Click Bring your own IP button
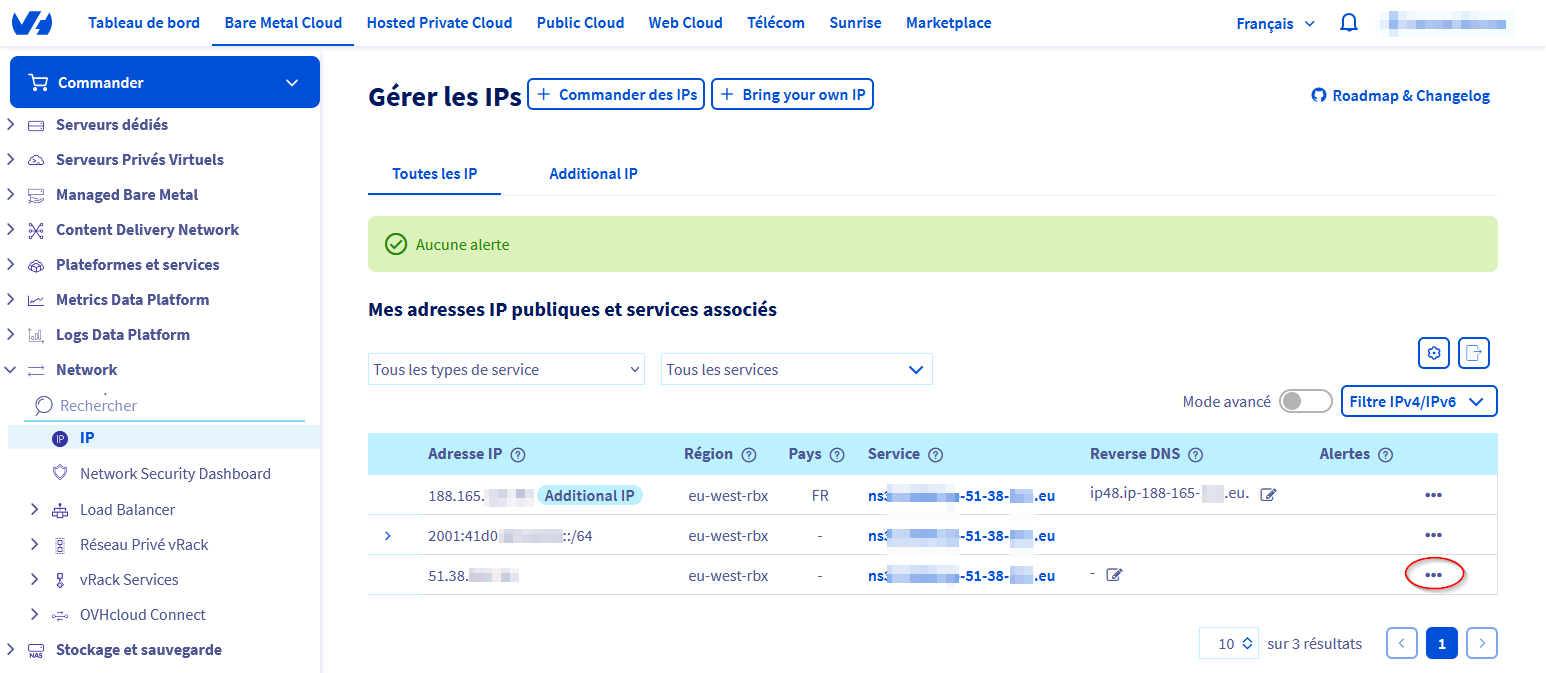 [792, 94]
